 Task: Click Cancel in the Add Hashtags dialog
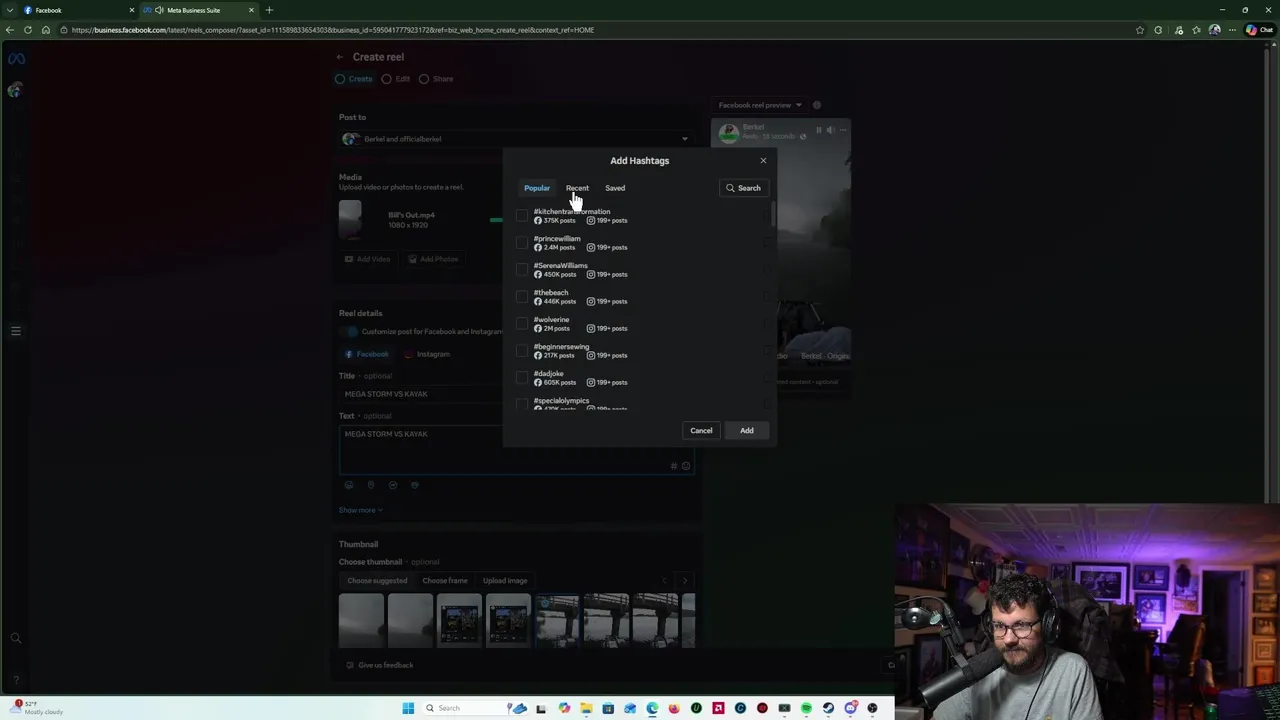click(x=701, y=430)
